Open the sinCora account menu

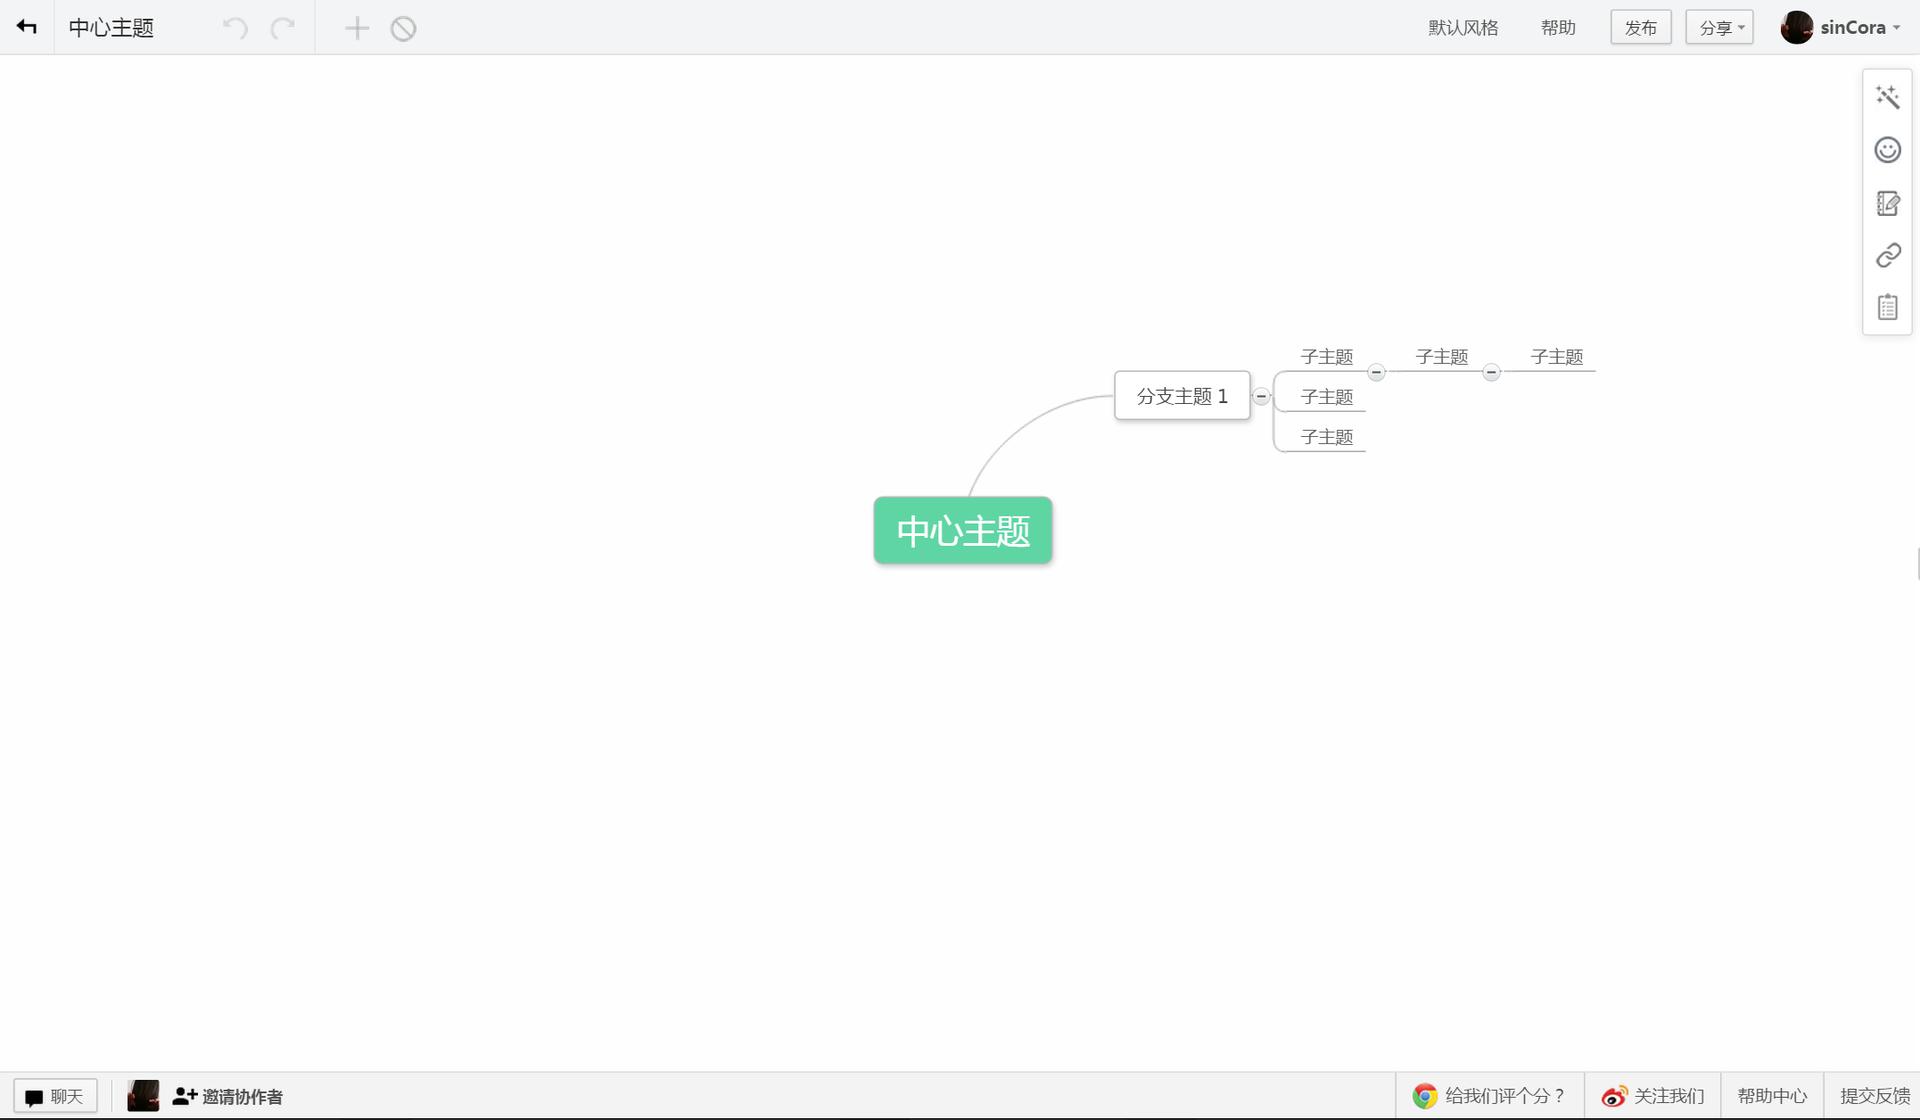click(1841, 28)
